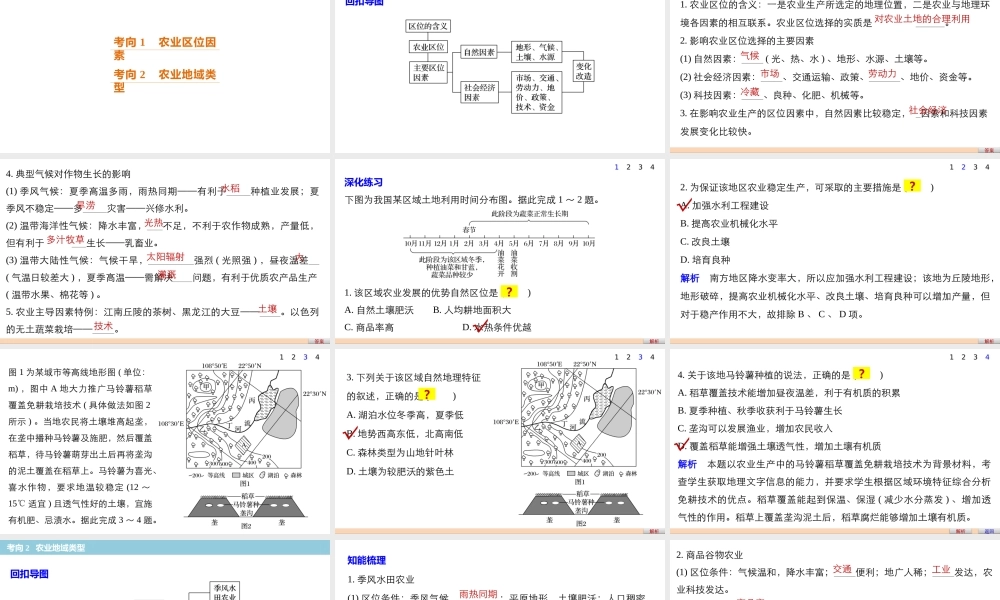
Task: Click the yellow question mark in question 1
Action: [509, 291]
